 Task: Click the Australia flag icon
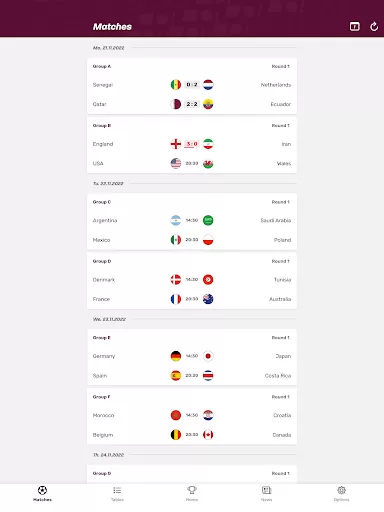(x=208, y=299)
